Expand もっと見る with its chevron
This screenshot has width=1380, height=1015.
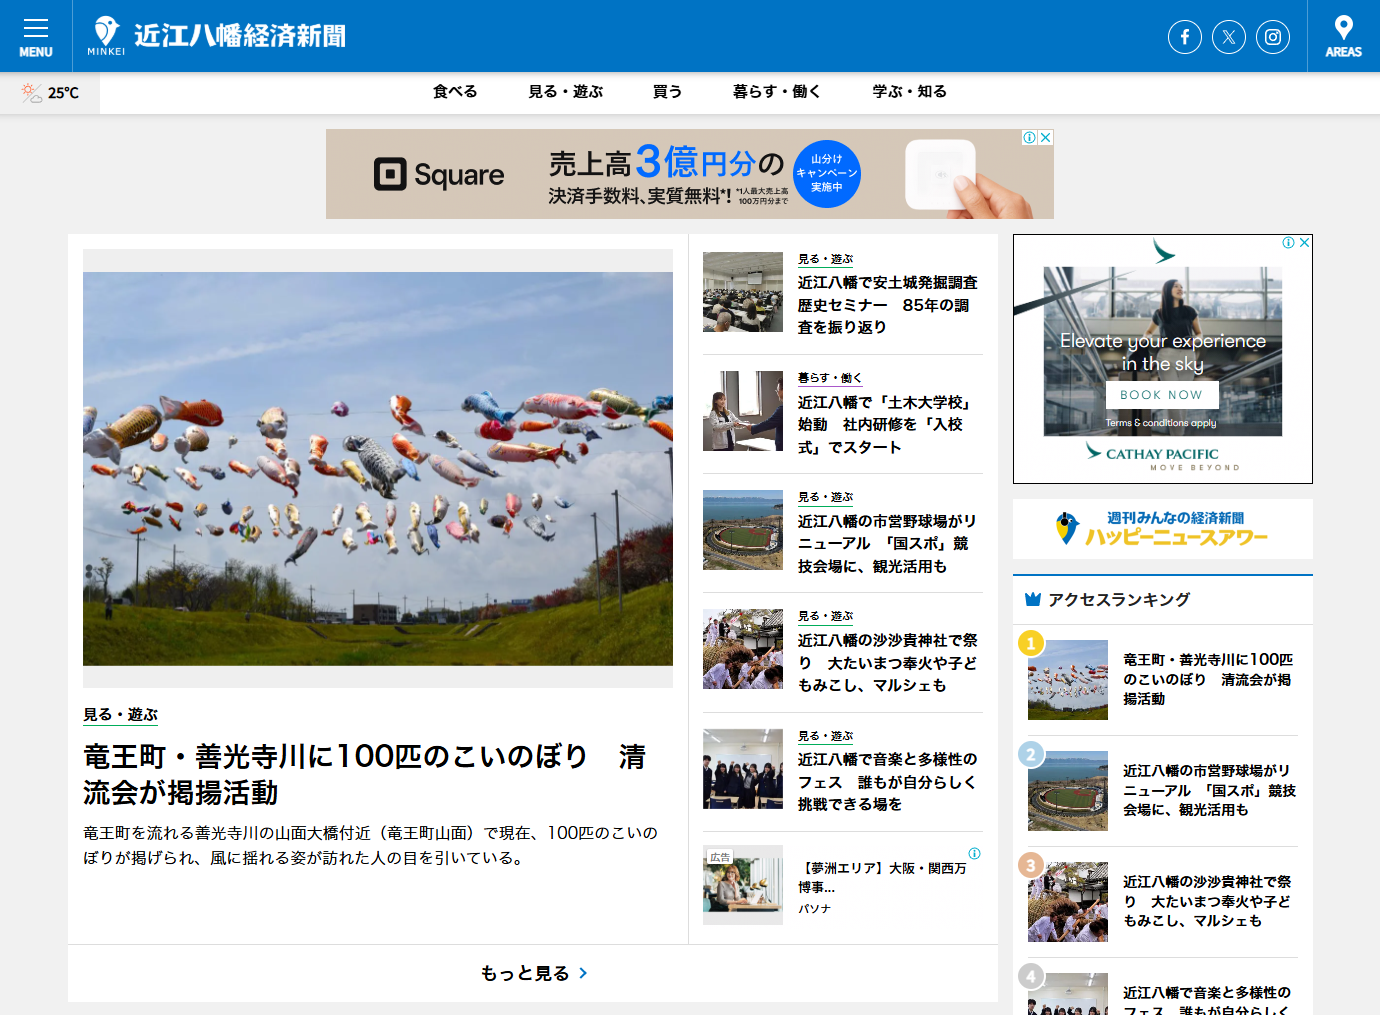tap(532, 972)
